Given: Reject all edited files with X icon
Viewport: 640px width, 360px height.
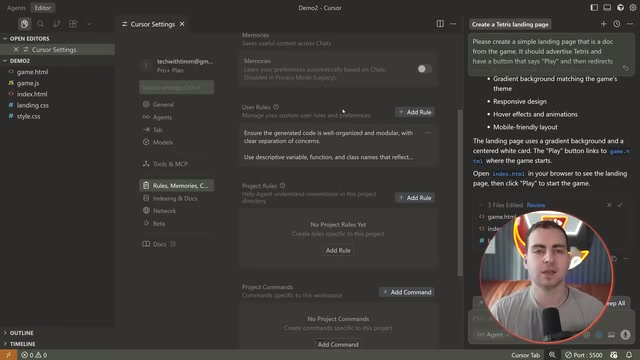Looking at the screenshot, I should click(x=609, y=205).
